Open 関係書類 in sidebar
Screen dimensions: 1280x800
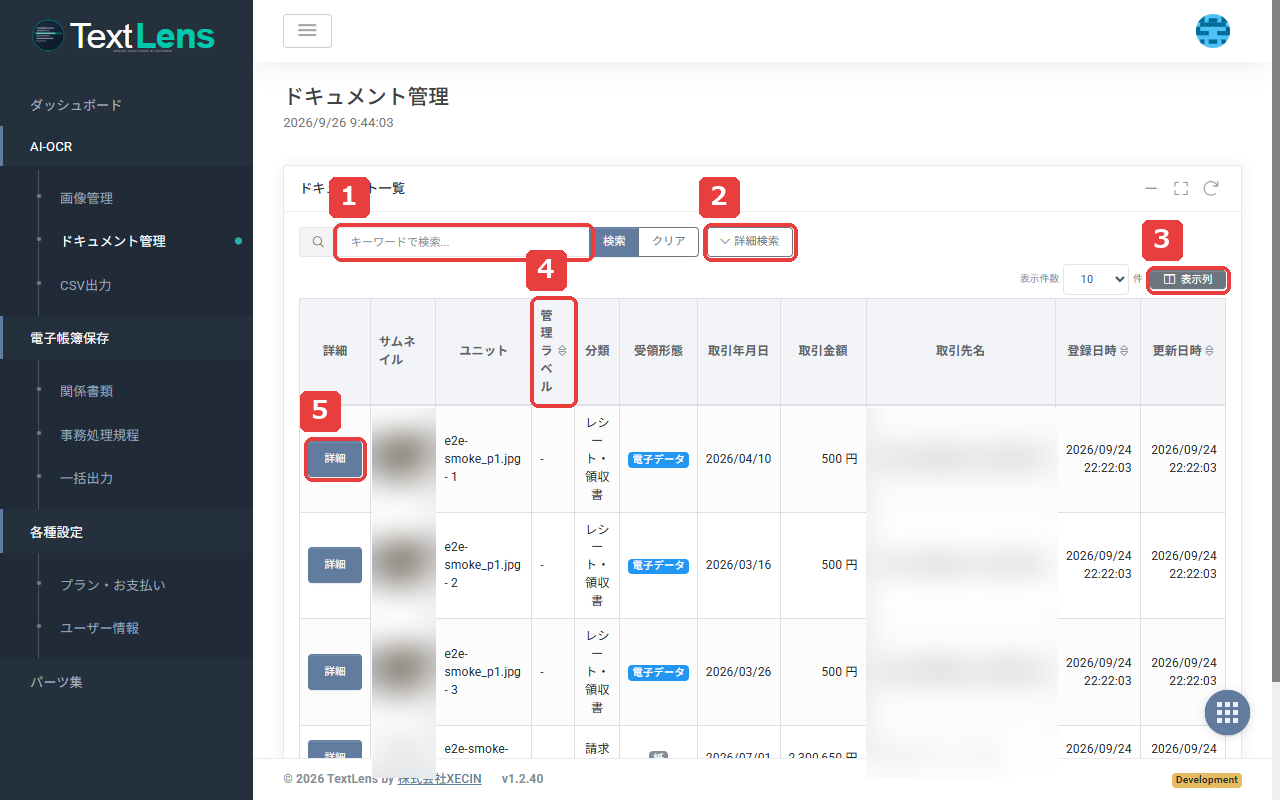pos(87,391)
